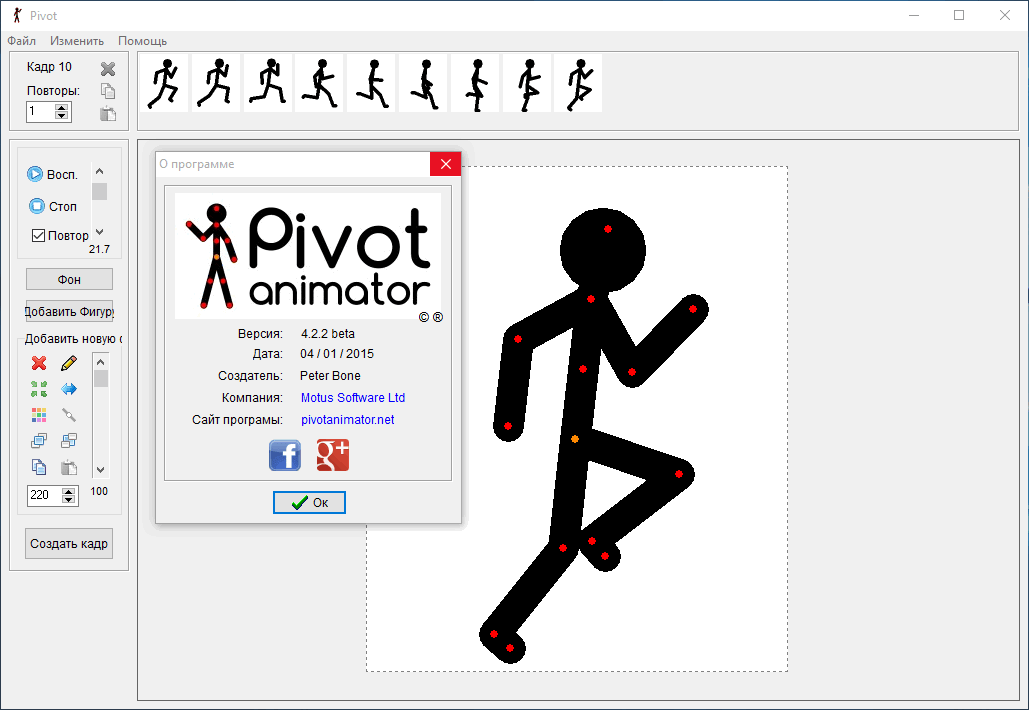Click the Кадр 10 frame label

pos(49,67)
